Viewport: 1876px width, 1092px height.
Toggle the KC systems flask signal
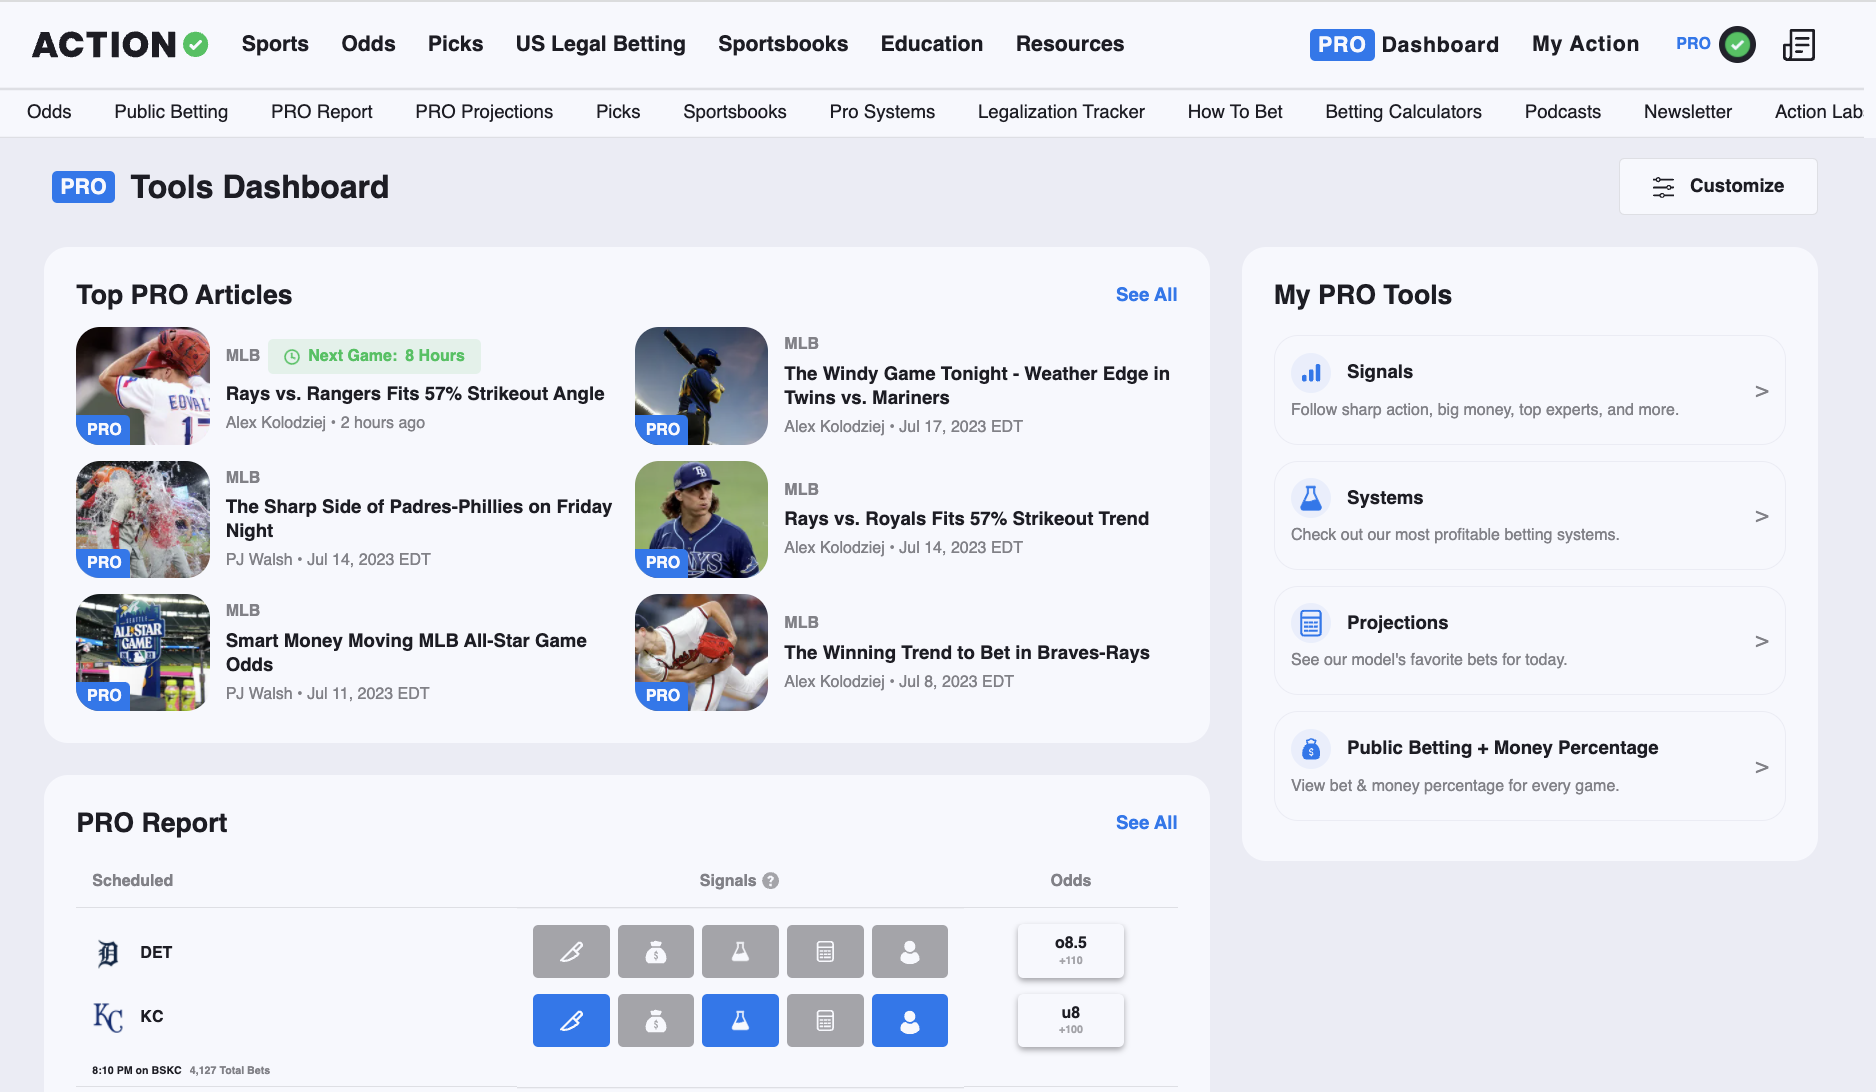[740, 1020]
